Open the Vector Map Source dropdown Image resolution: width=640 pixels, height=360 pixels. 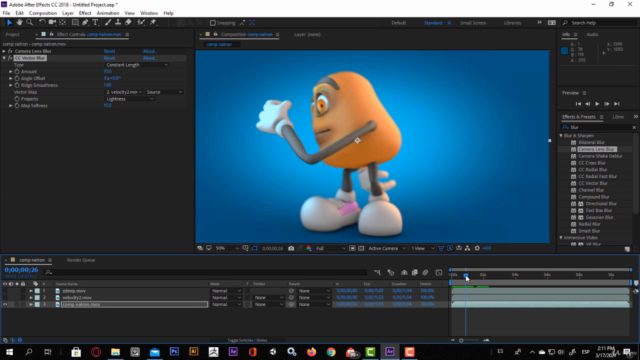(164, 92)
